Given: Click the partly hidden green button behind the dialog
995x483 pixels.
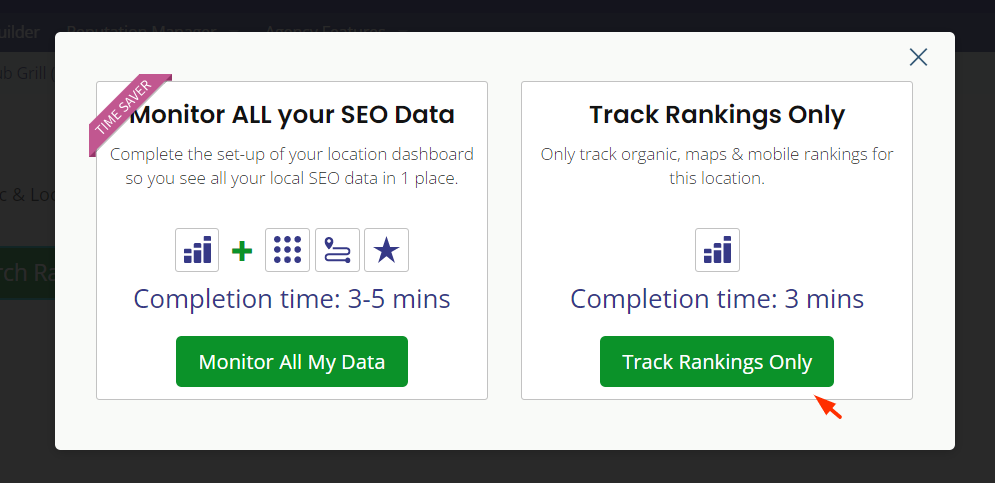Looking at the screenshot, I should [x=27, y=272].
